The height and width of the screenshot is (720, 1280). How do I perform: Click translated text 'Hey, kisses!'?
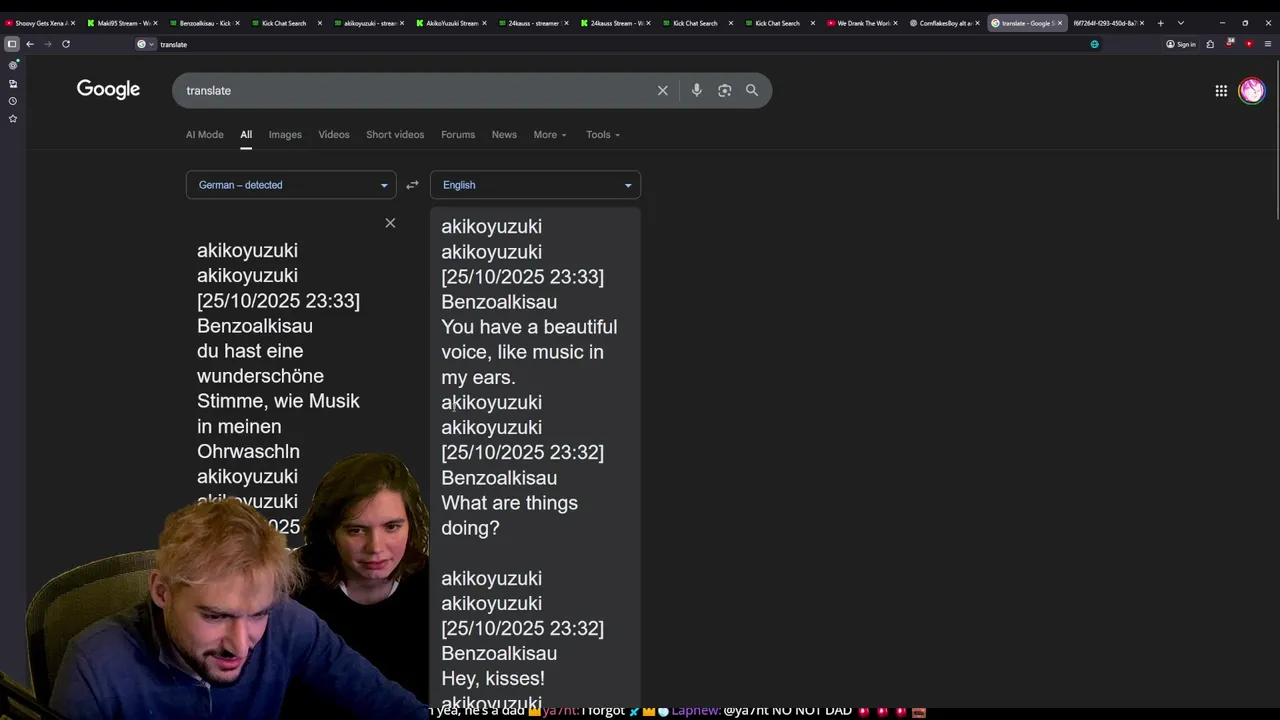493,679
